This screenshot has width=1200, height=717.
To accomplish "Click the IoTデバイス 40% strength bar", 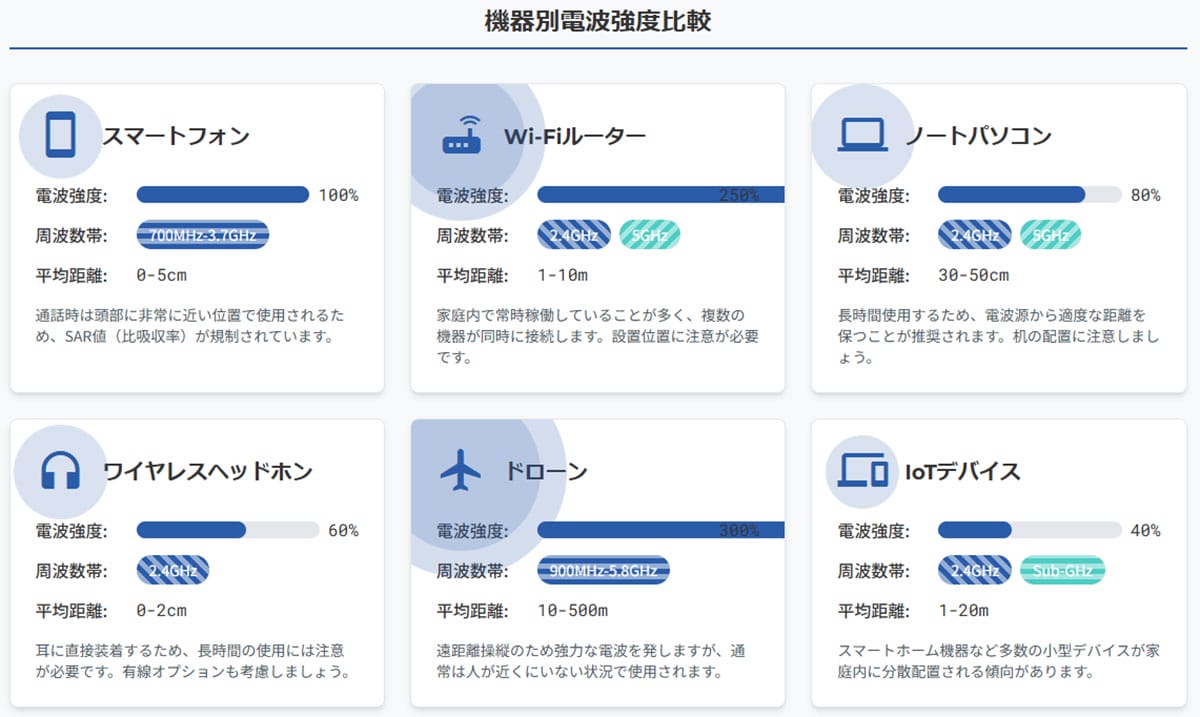I will 1029,530.
